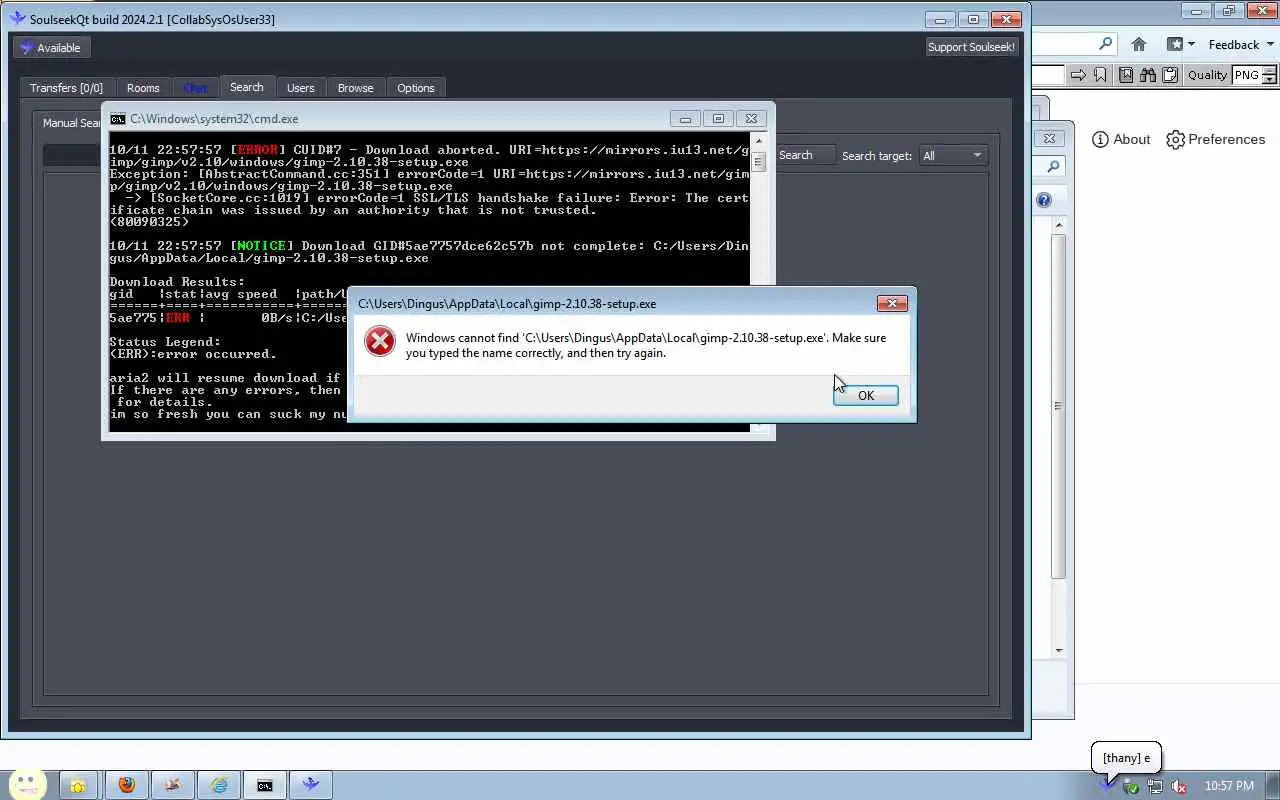Click the right arrow go icon
Viewport: 1280px width, 800px height.
1078,75
